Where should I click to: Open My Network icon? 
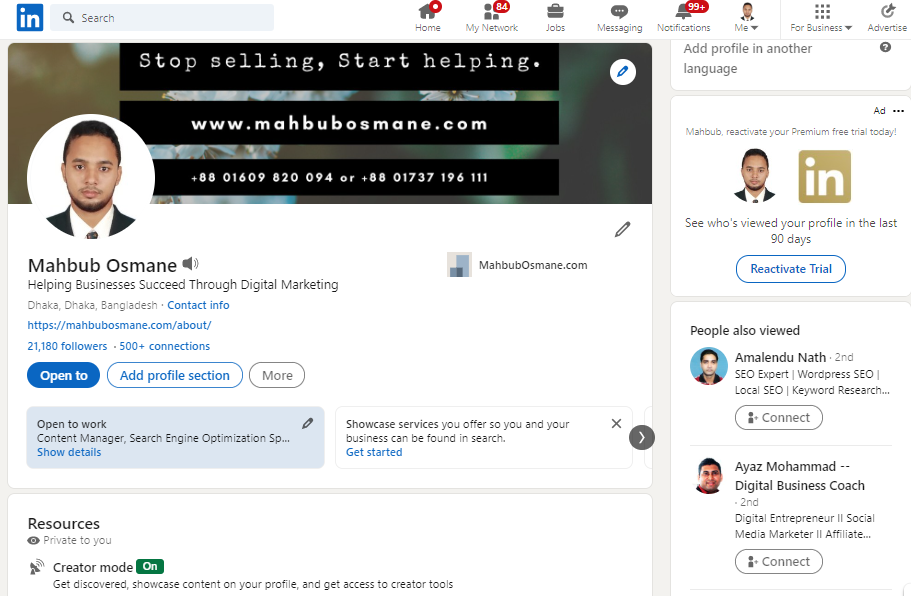point(492,12)
